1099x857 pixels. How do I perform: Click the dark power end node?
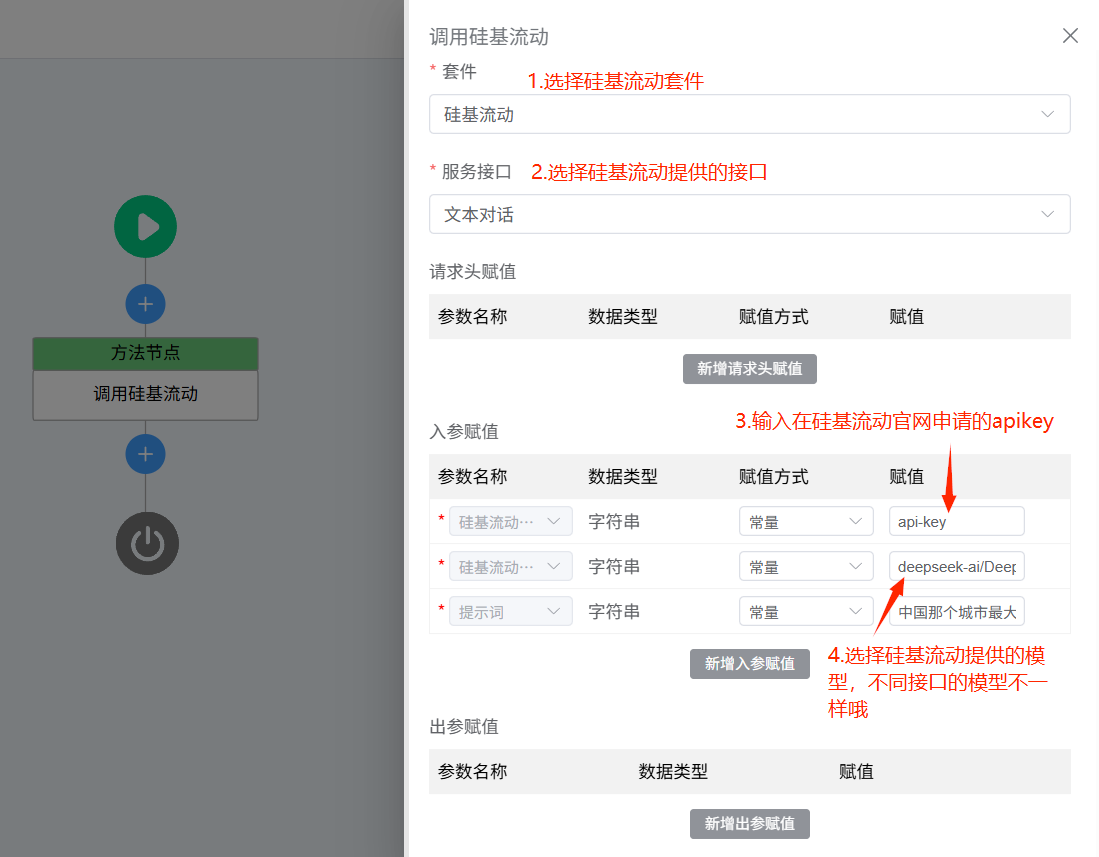point(147,544)
